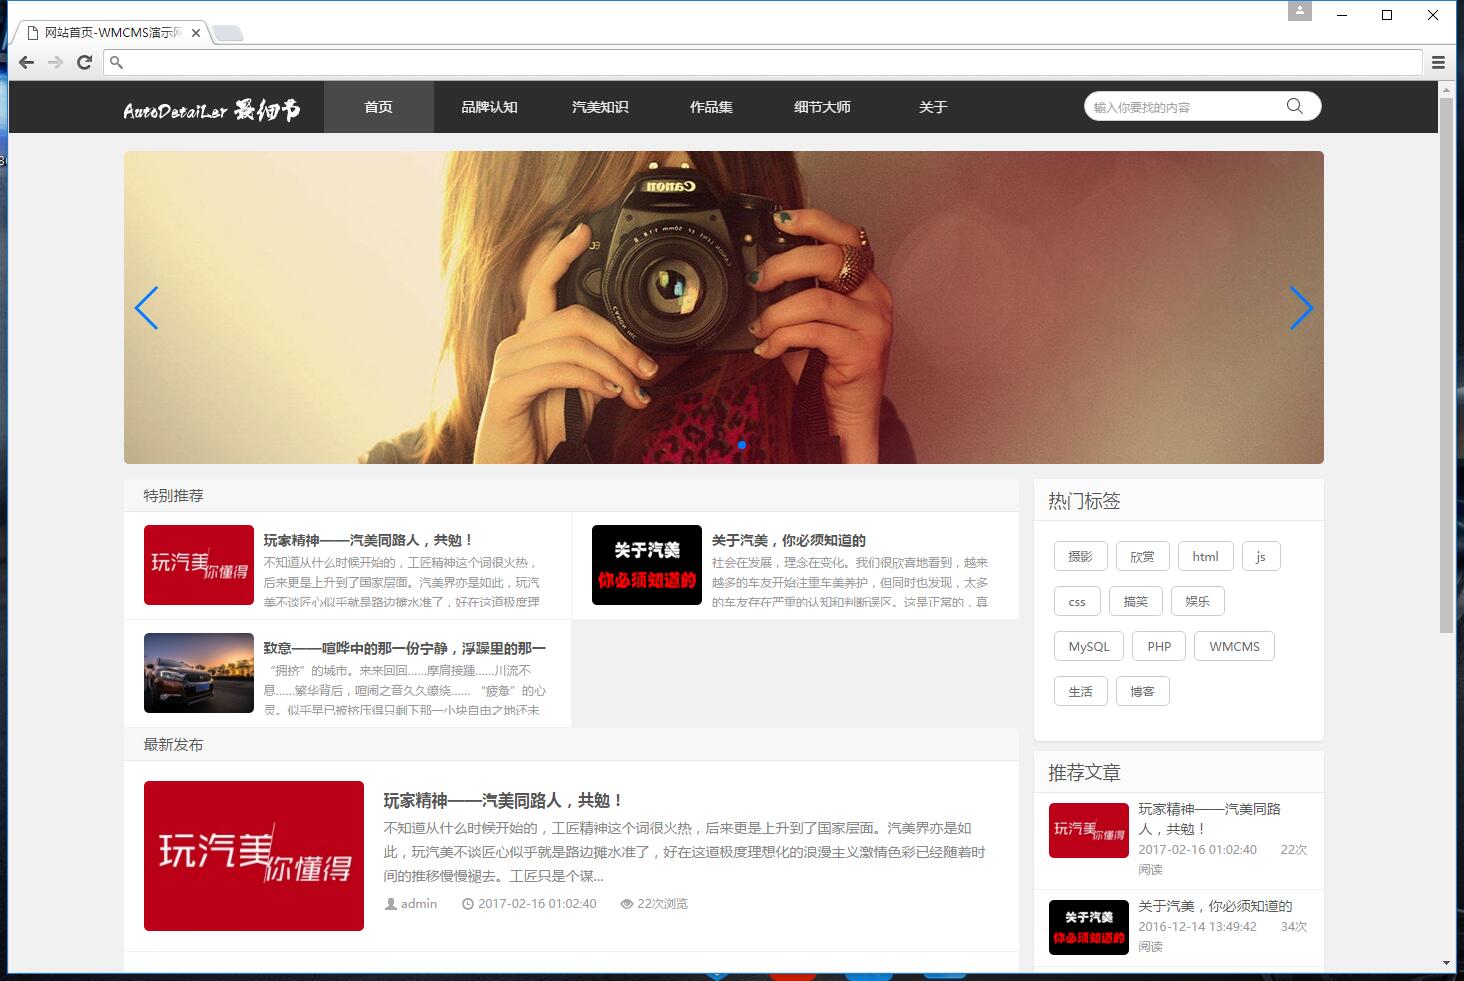This screenshot has height=981, width=1464.
Task: Click the car photo thumbnail
Action: tap(199, 673)
